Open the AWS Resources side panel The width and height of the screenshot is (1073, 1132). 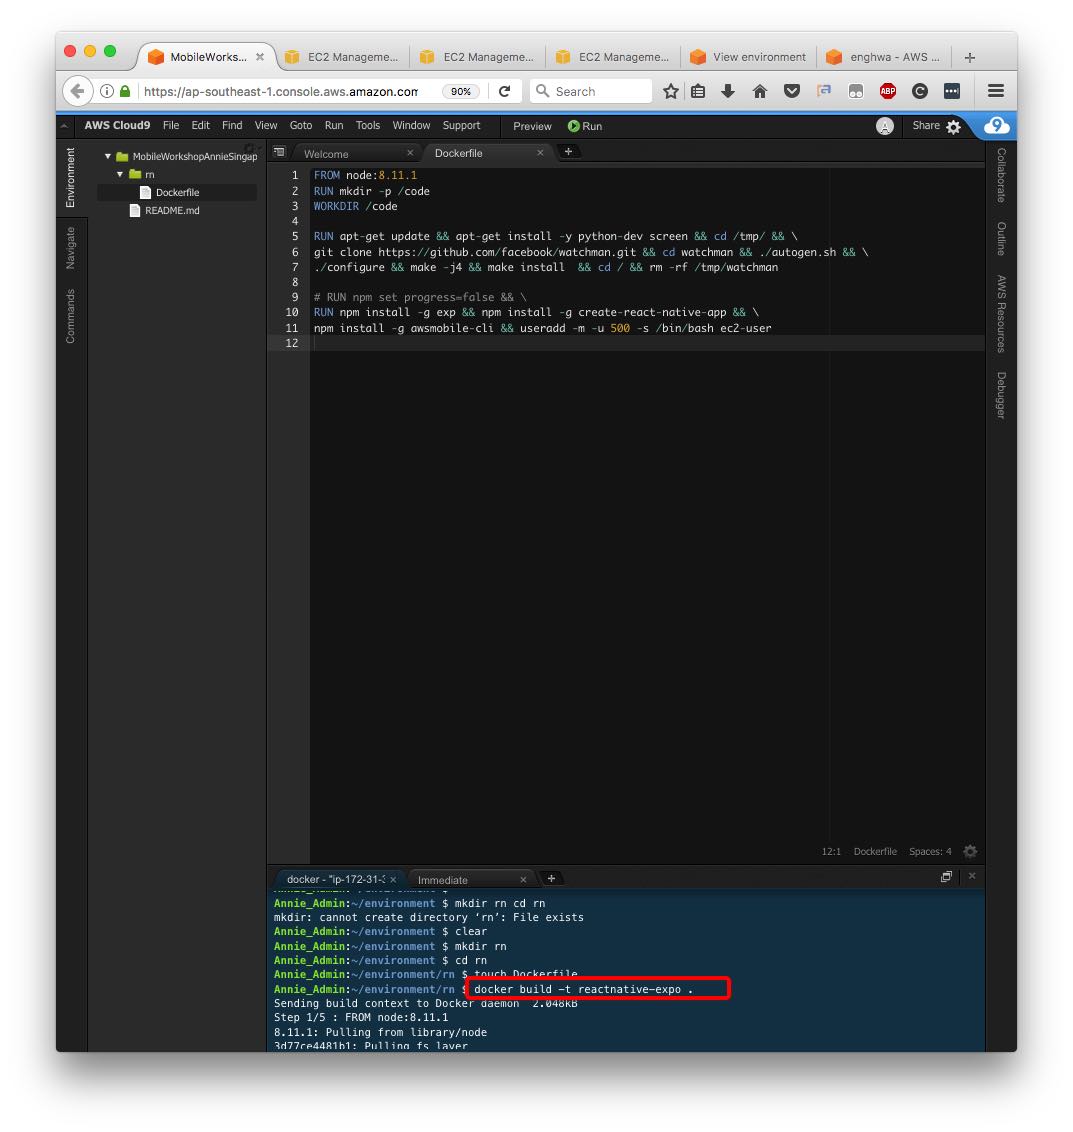[x=1002, y=314]
